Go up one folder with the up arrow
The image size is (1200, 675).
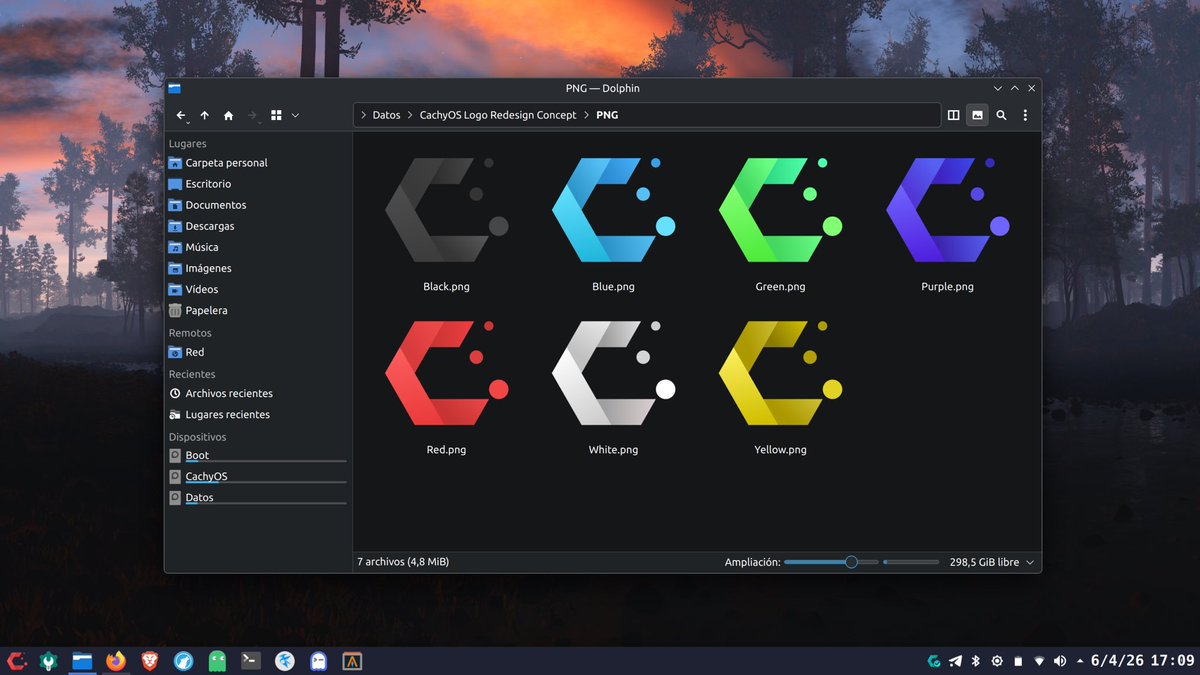(x=205, y=116)
